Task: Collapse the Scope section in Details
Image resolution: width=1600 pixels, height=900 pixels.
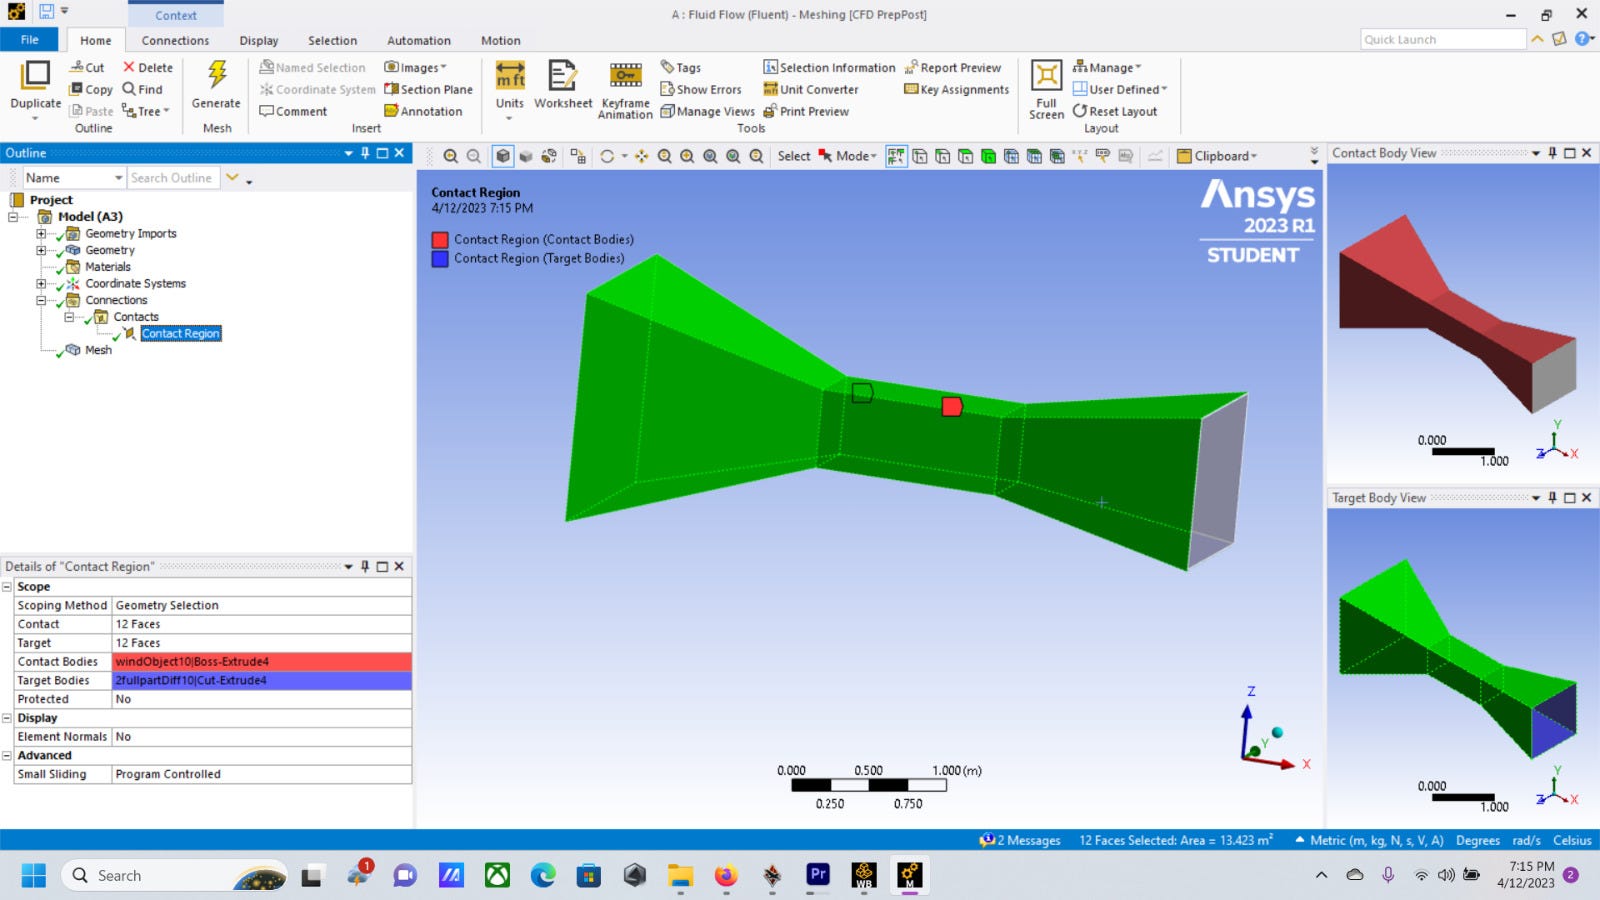Action: pos(7,587)
